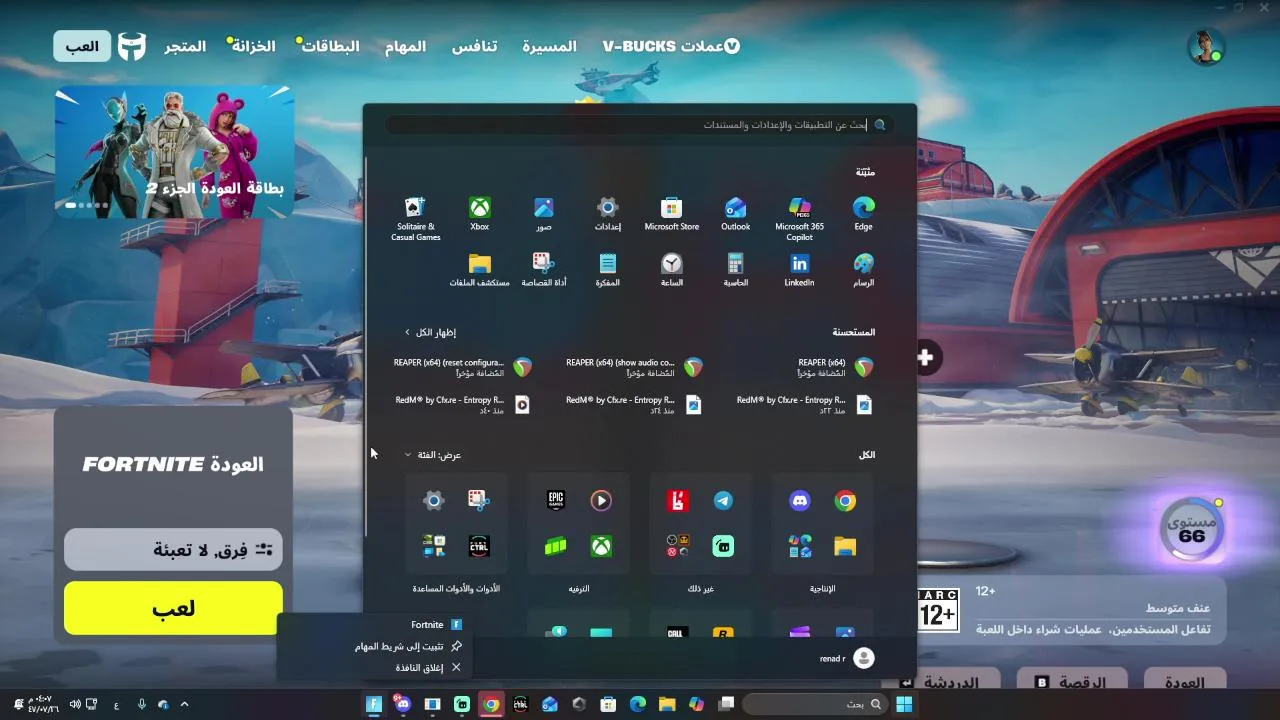Screen dimensions: 1280x720
Task: Open Discord in the الإنتاجية category
Action: click(x=800, y=501)
